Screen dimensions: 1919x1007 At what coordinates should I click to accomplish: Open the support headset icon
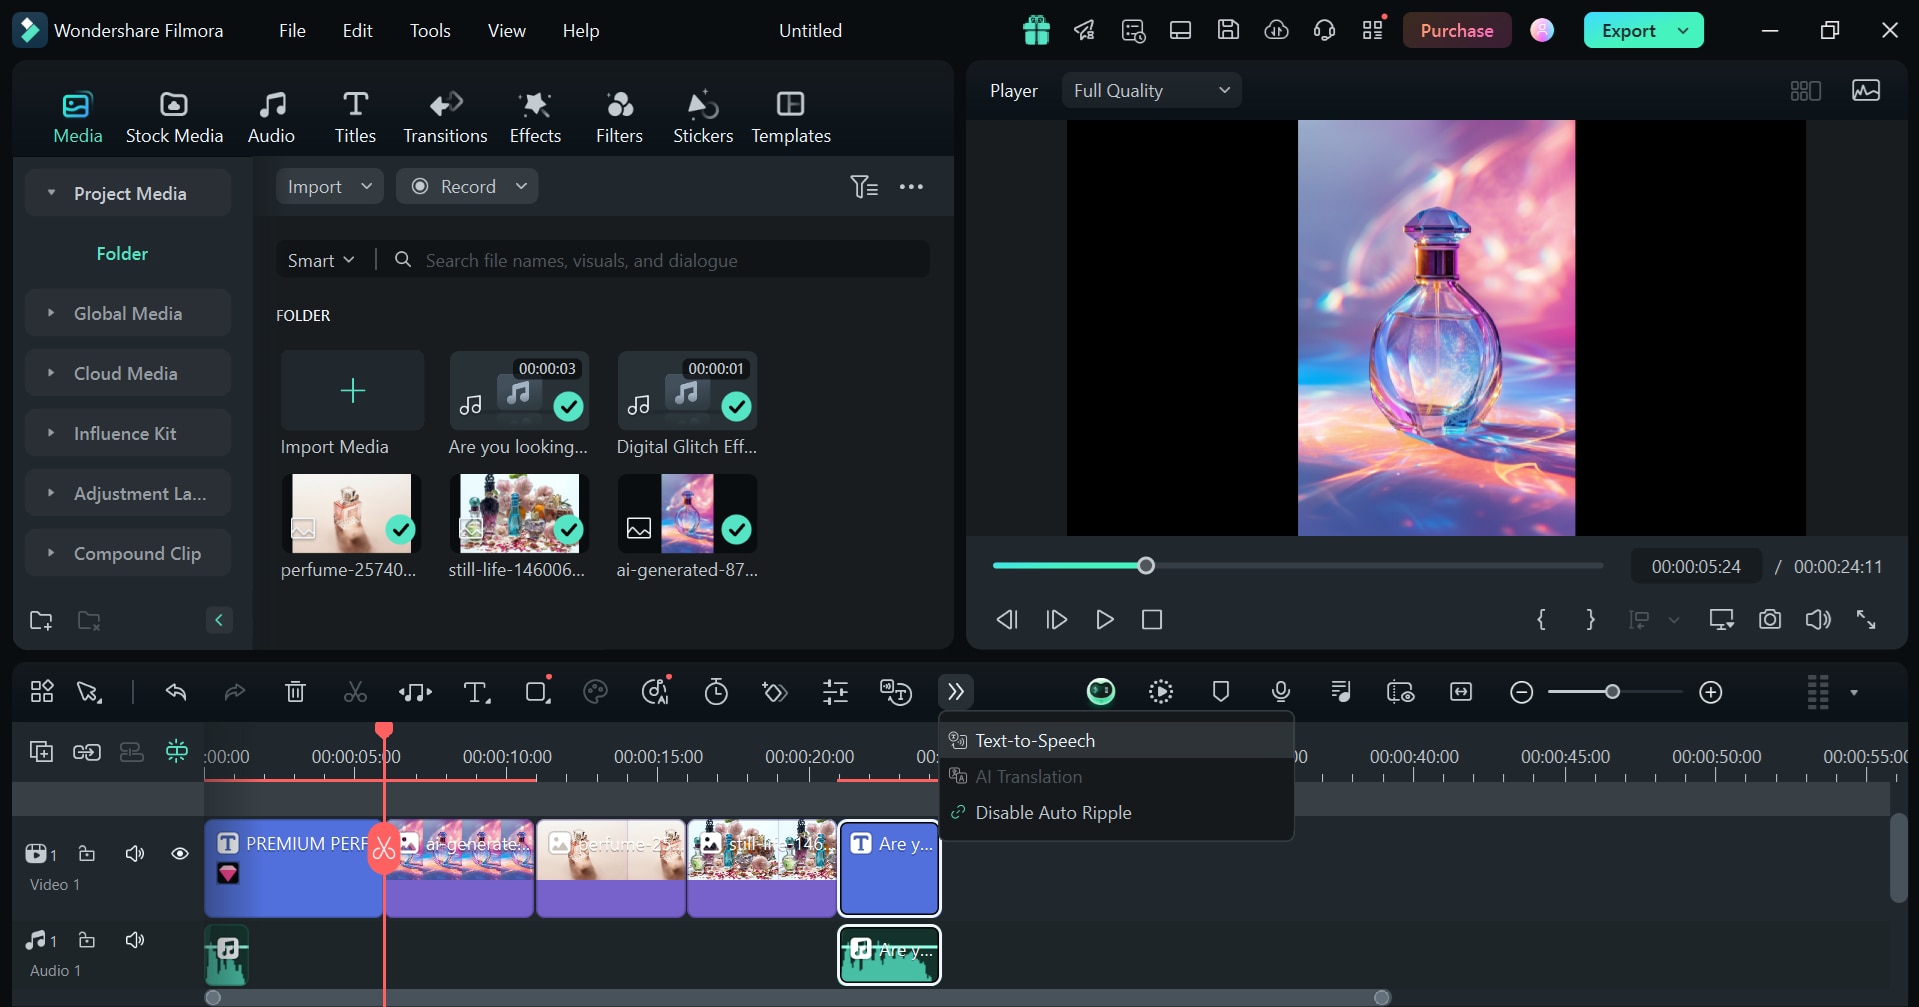(1324, 30)
